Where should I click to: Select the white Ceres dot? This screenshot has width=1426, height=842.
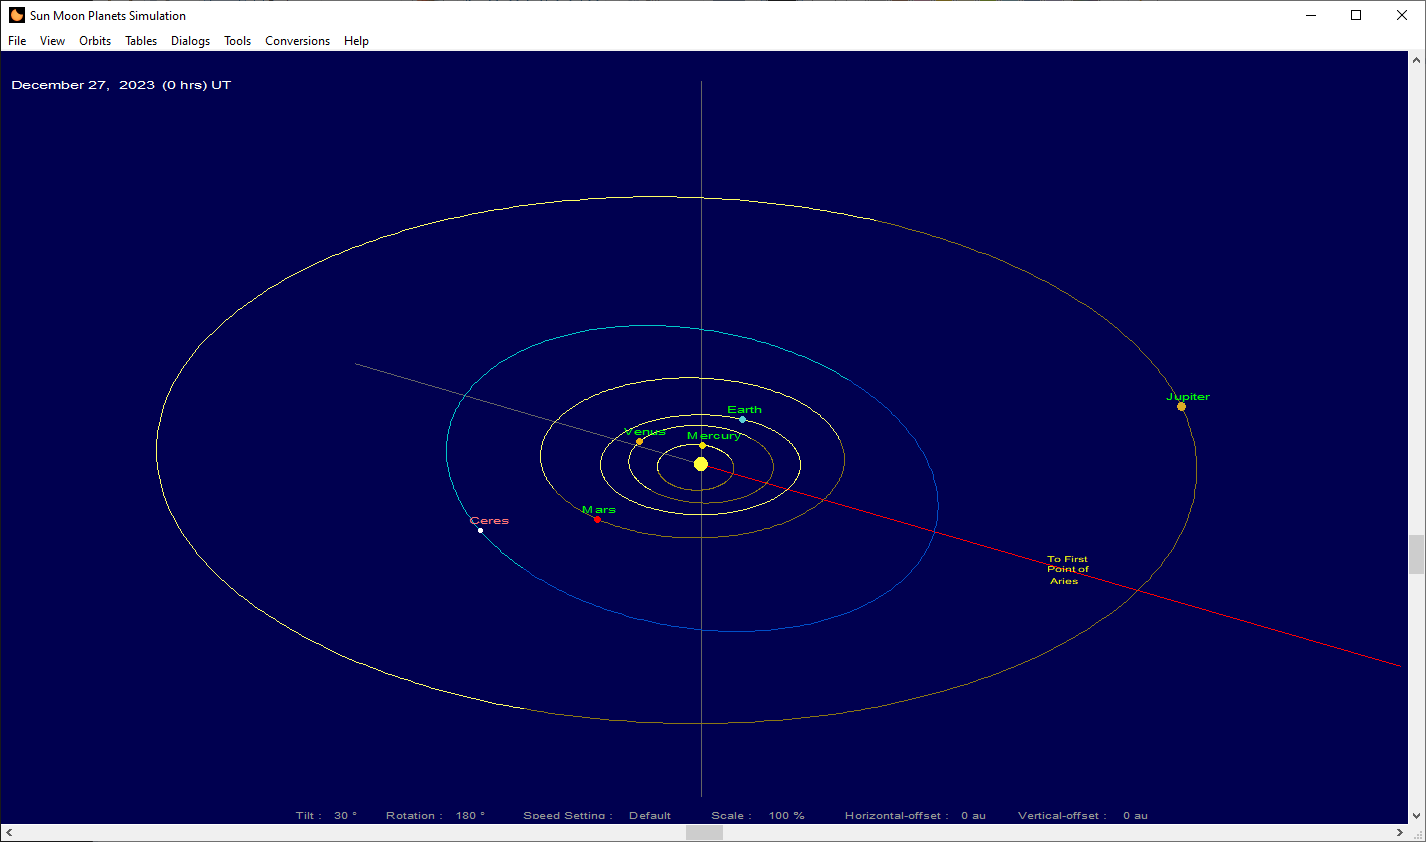click(480, 531)
